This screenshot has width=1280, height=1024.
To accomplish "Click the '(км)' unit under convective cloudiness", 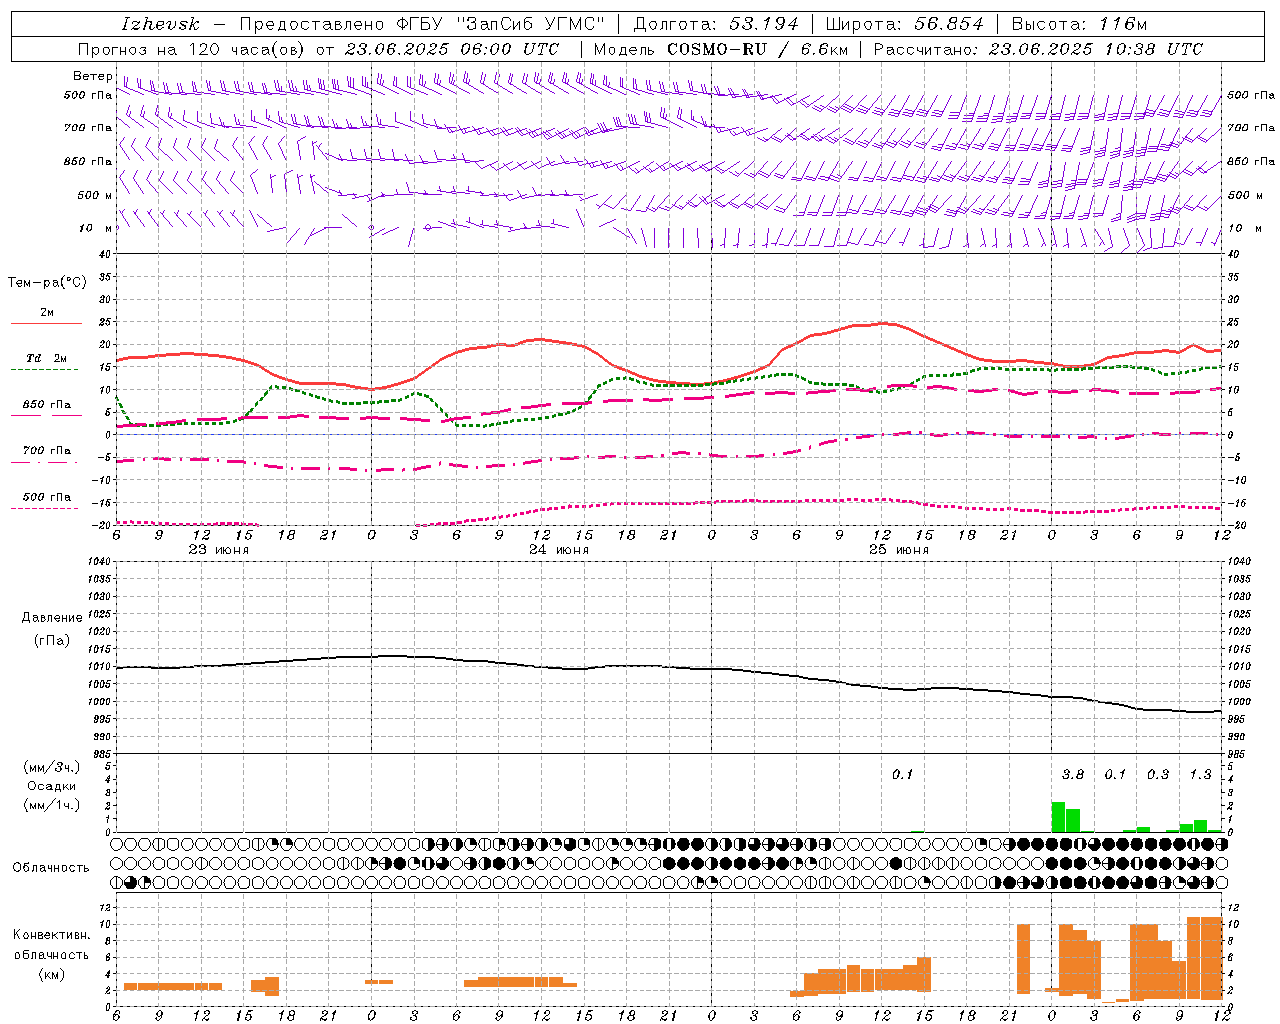I will pos(52,974).
